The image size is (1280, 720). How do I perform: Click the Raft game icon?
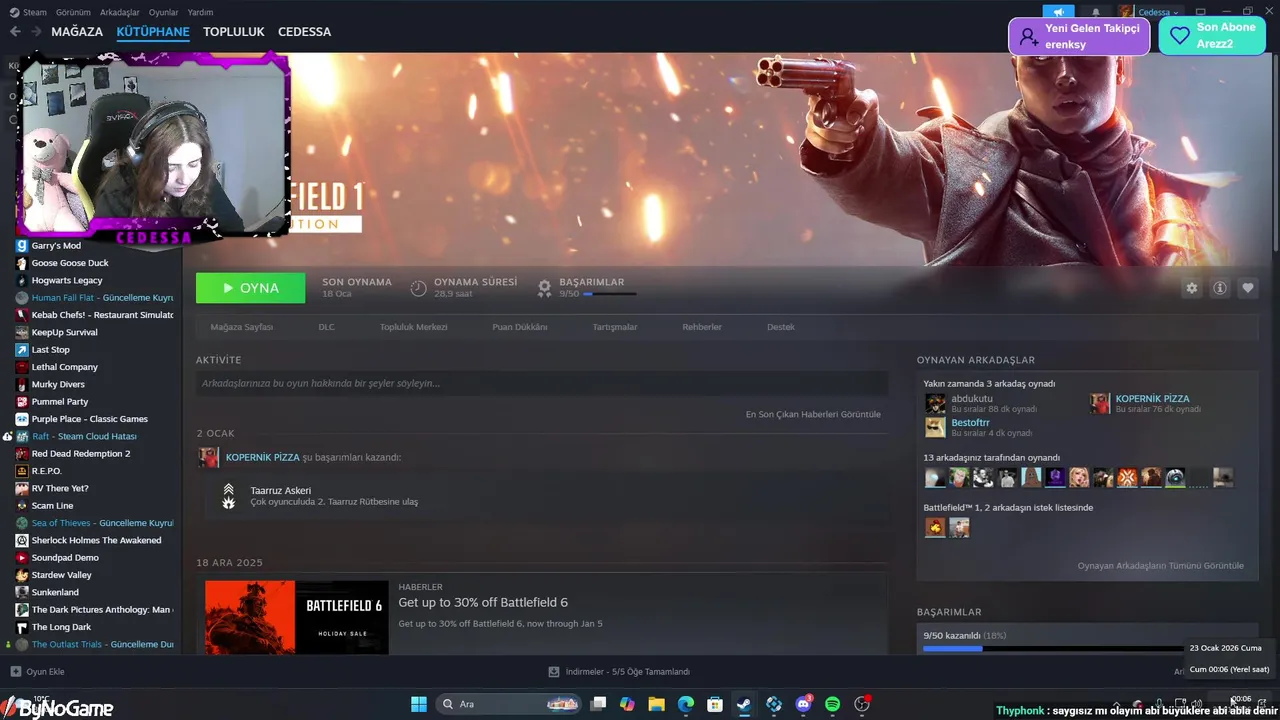click(22, 436)
